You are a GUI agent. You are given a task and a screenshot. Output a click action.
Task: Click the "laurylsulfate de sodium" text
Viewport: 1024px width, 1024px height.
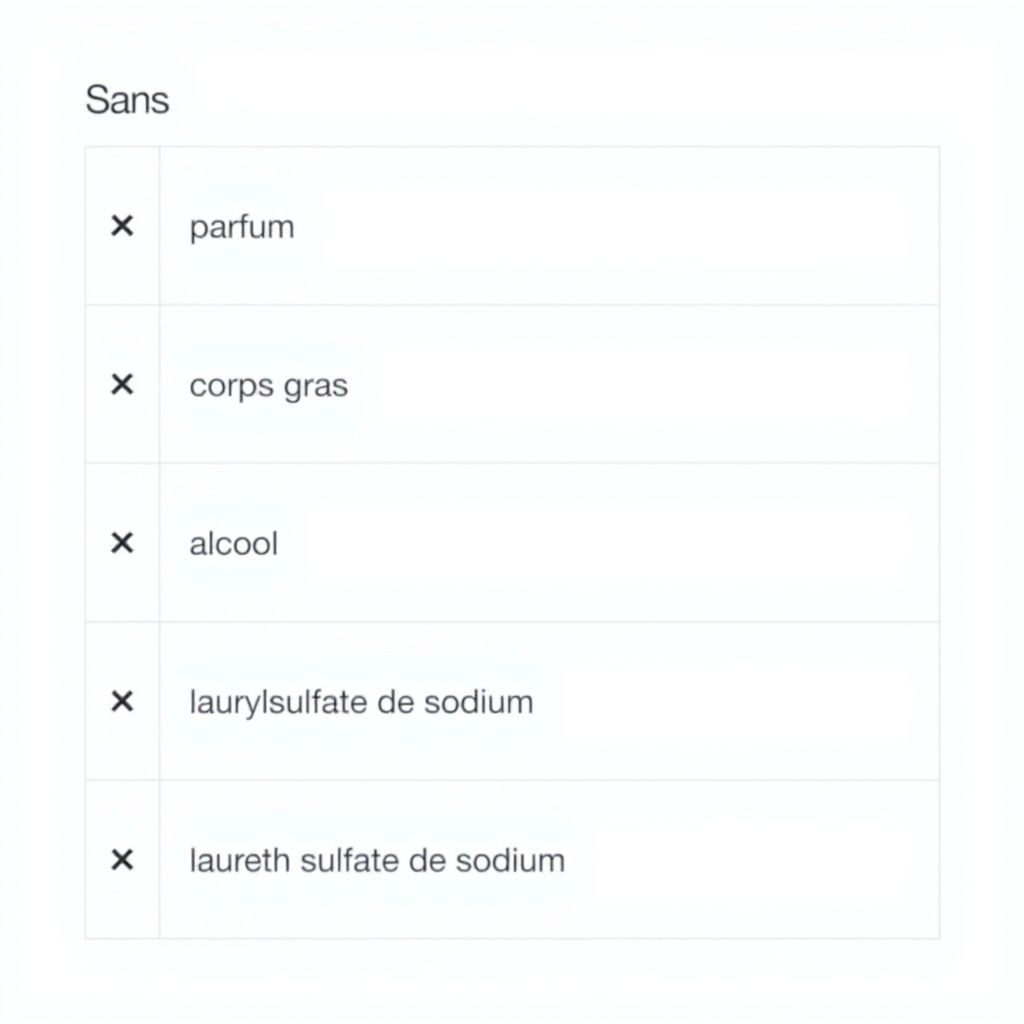(x=361, y=702)
